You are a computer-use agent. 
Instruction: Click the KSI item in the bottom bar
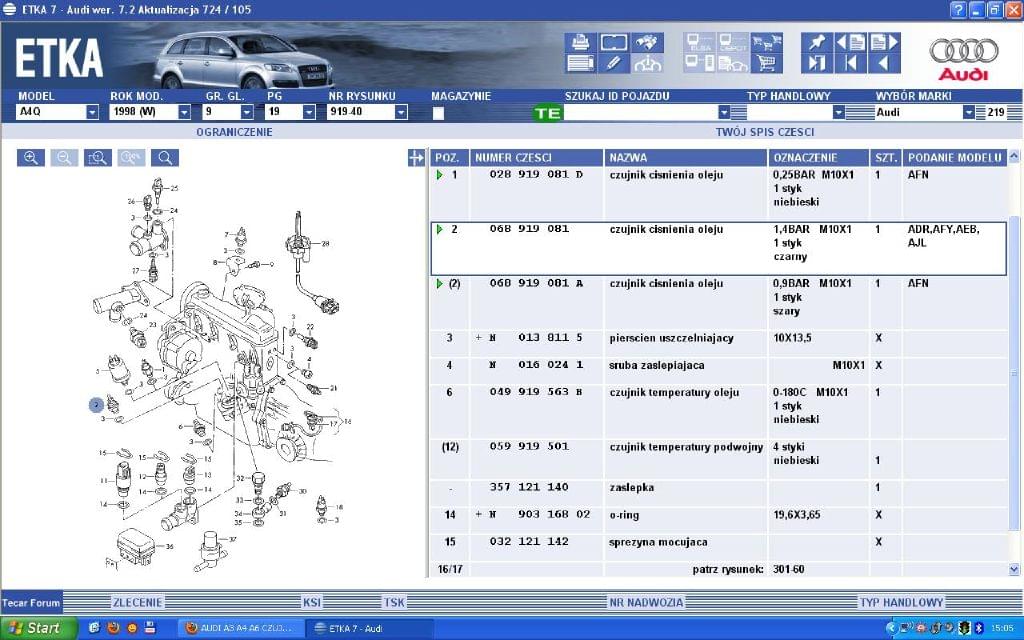click(x=312, y=602)
